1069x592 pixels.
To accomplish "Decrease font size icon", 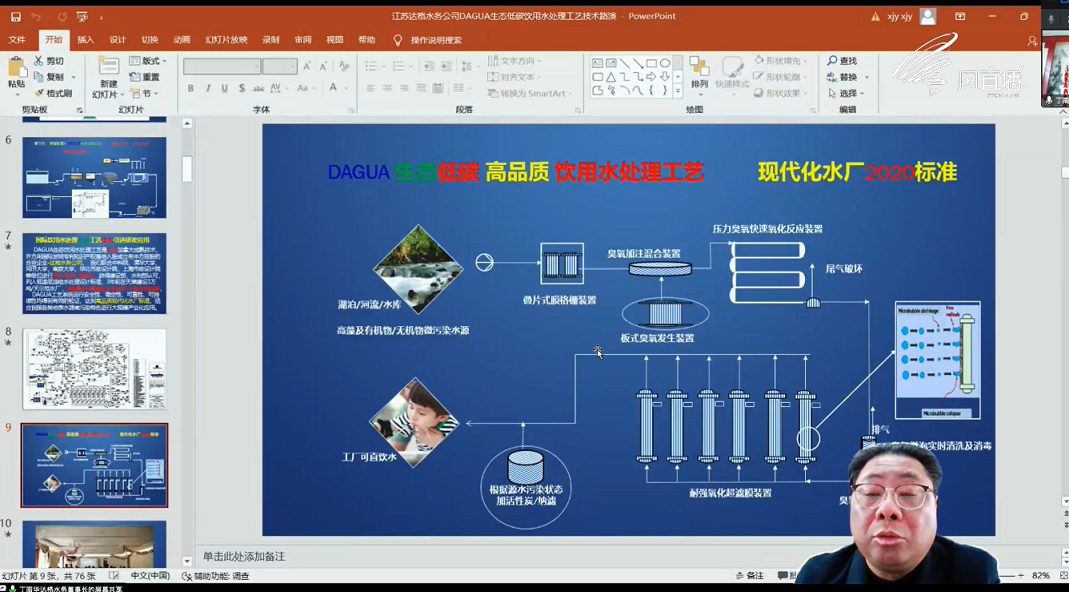I will tap(324, 66).
